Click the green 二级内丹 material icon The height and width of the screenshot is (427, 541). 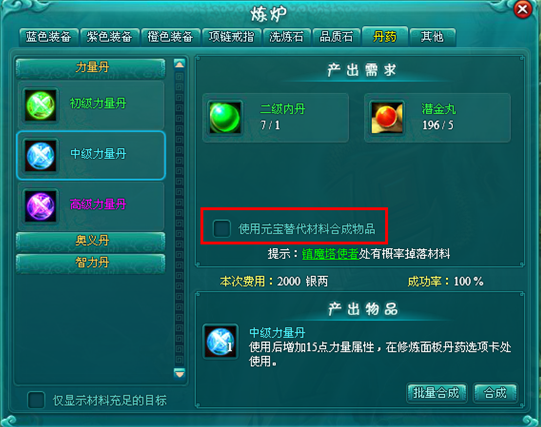[x=225, y=118]
